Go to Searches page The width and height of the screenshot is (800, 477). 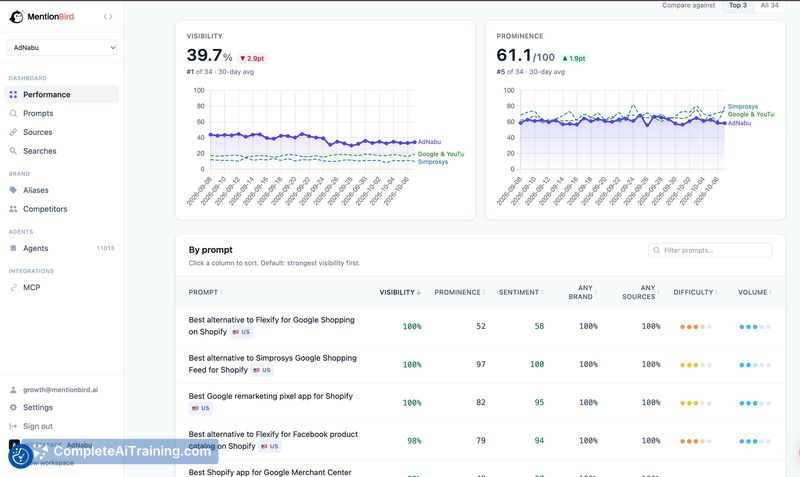(62, 151)
